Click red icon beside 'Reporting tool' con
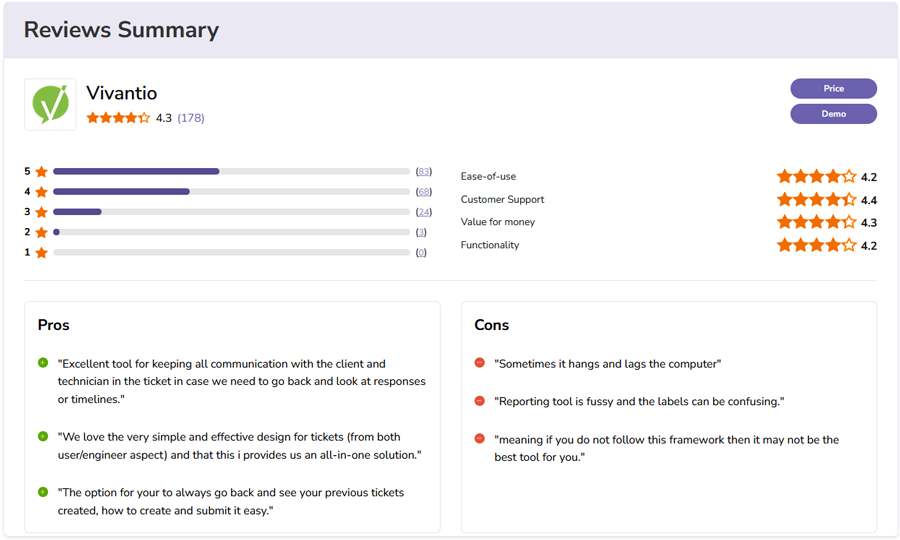 [480, 401]
